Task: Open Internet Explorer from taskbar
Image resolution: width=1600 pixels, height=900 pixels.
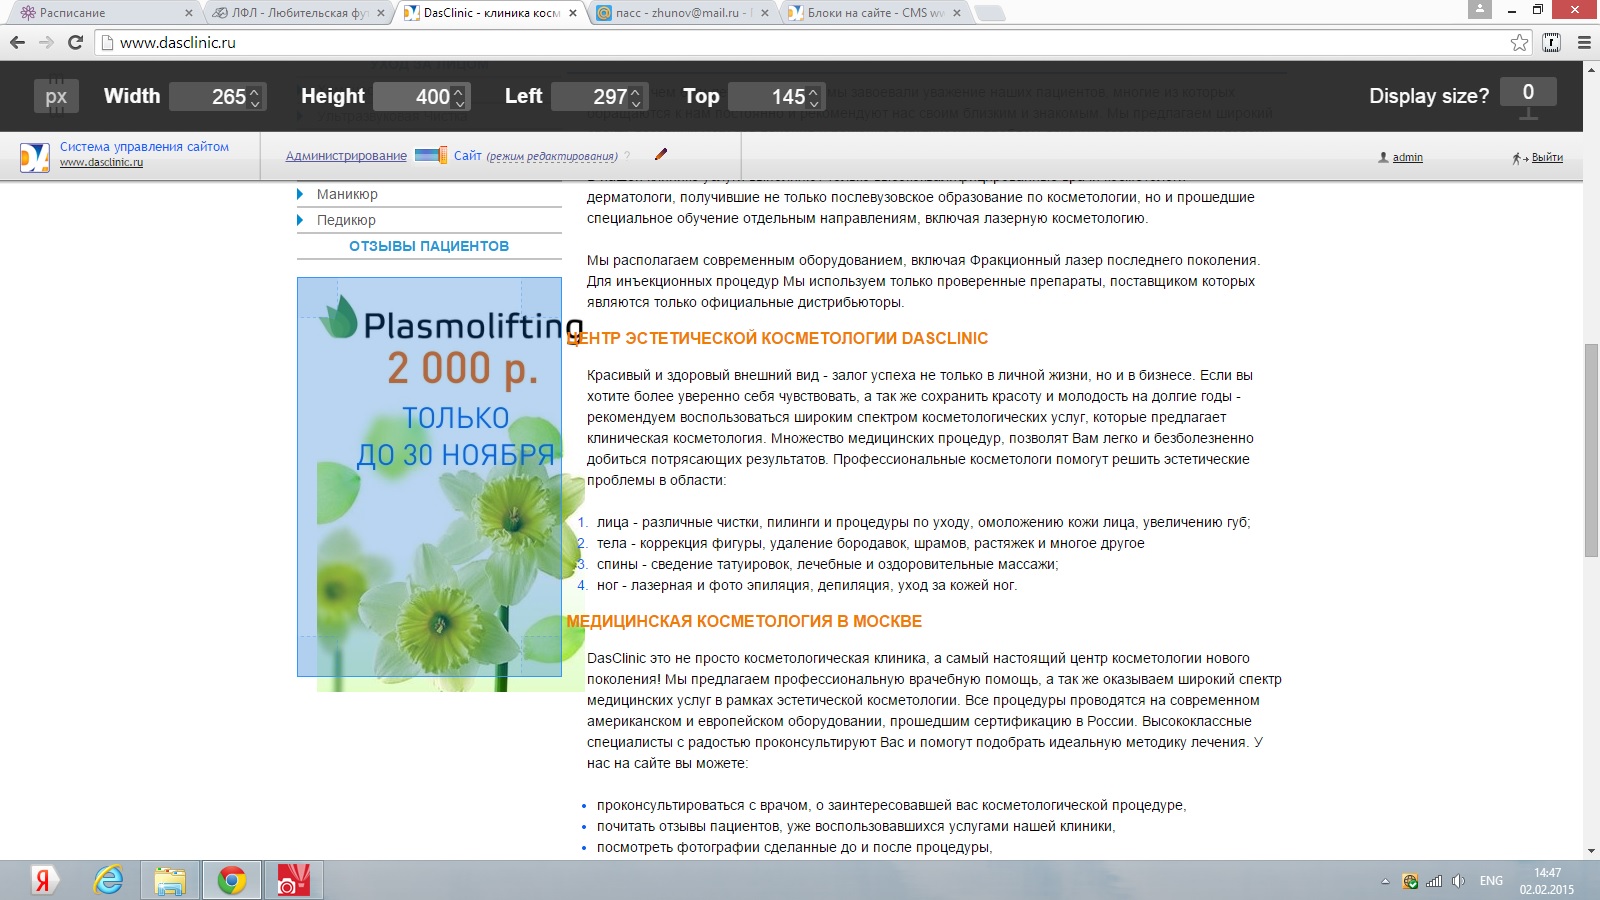Action: [x=108, y=880]
